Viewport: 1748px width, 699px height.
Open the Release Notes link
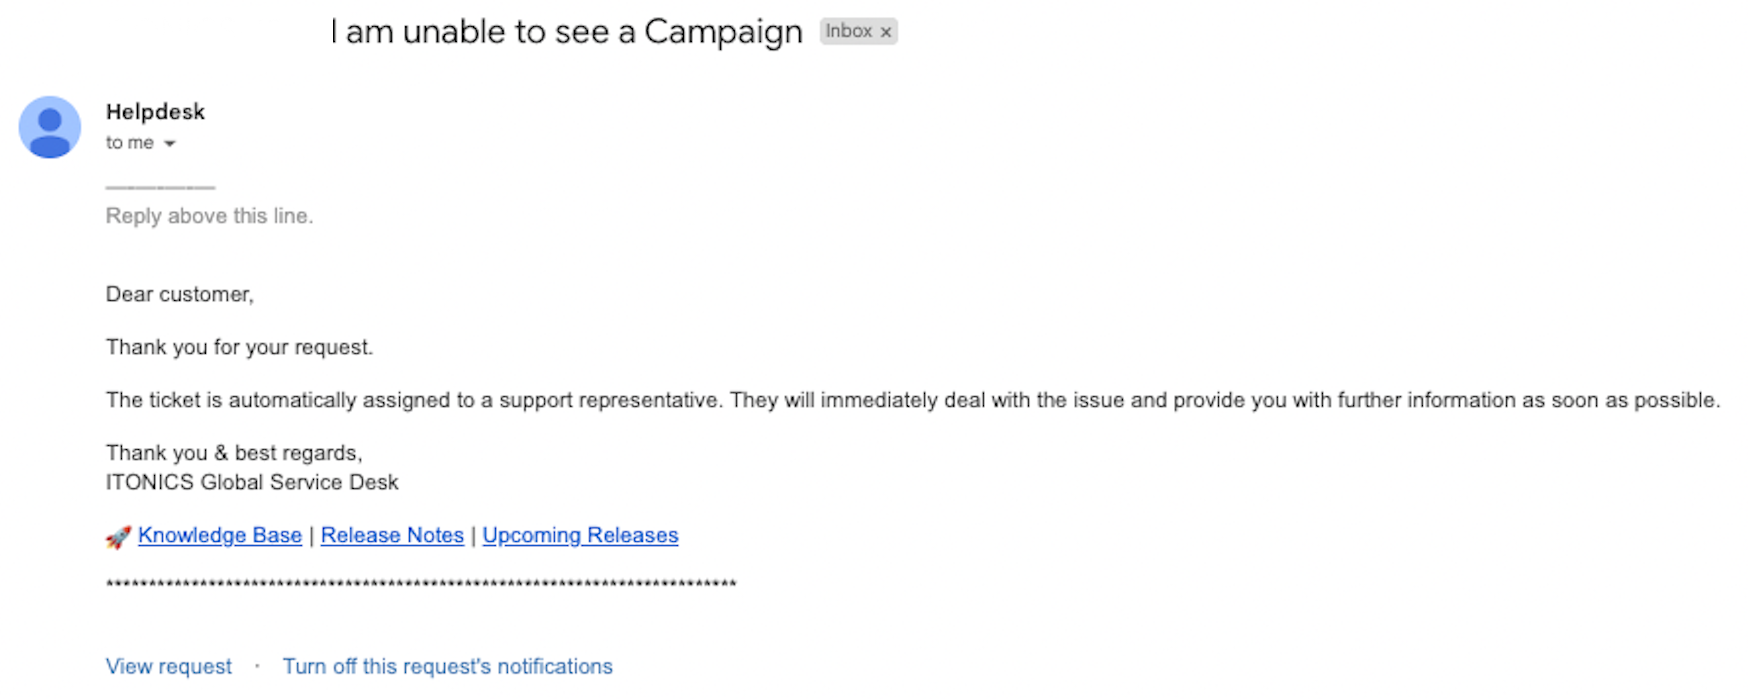coord(392,535)
